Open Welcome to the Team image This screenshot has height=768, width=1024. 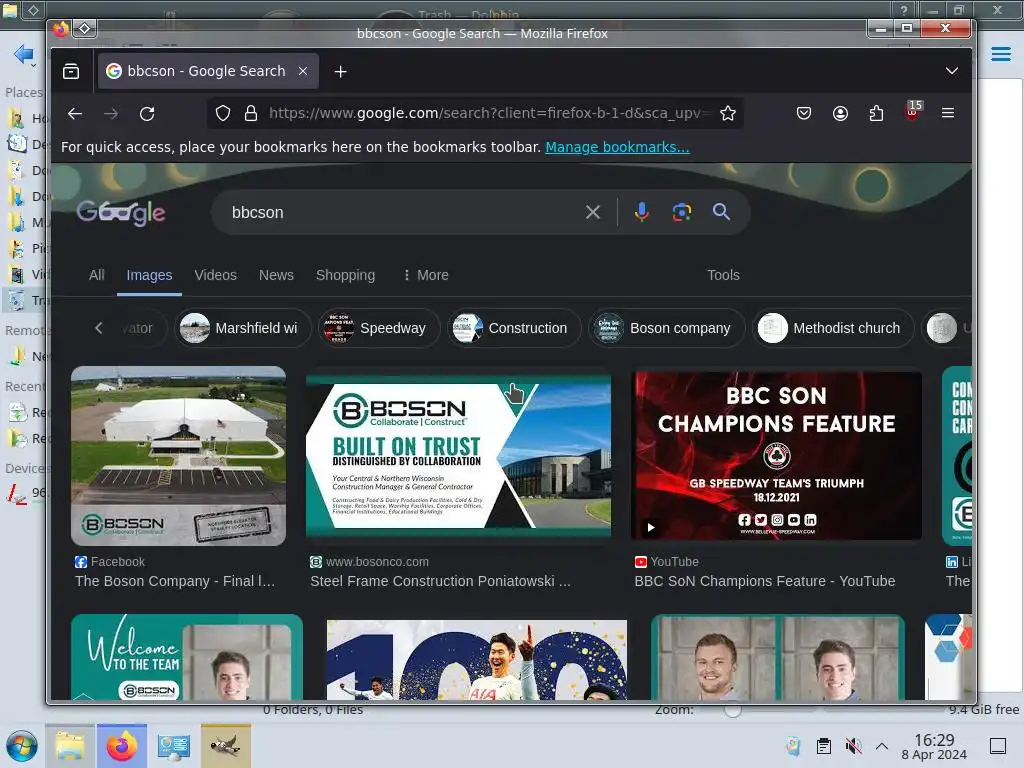pyautogui.click(x=187, y=657)
